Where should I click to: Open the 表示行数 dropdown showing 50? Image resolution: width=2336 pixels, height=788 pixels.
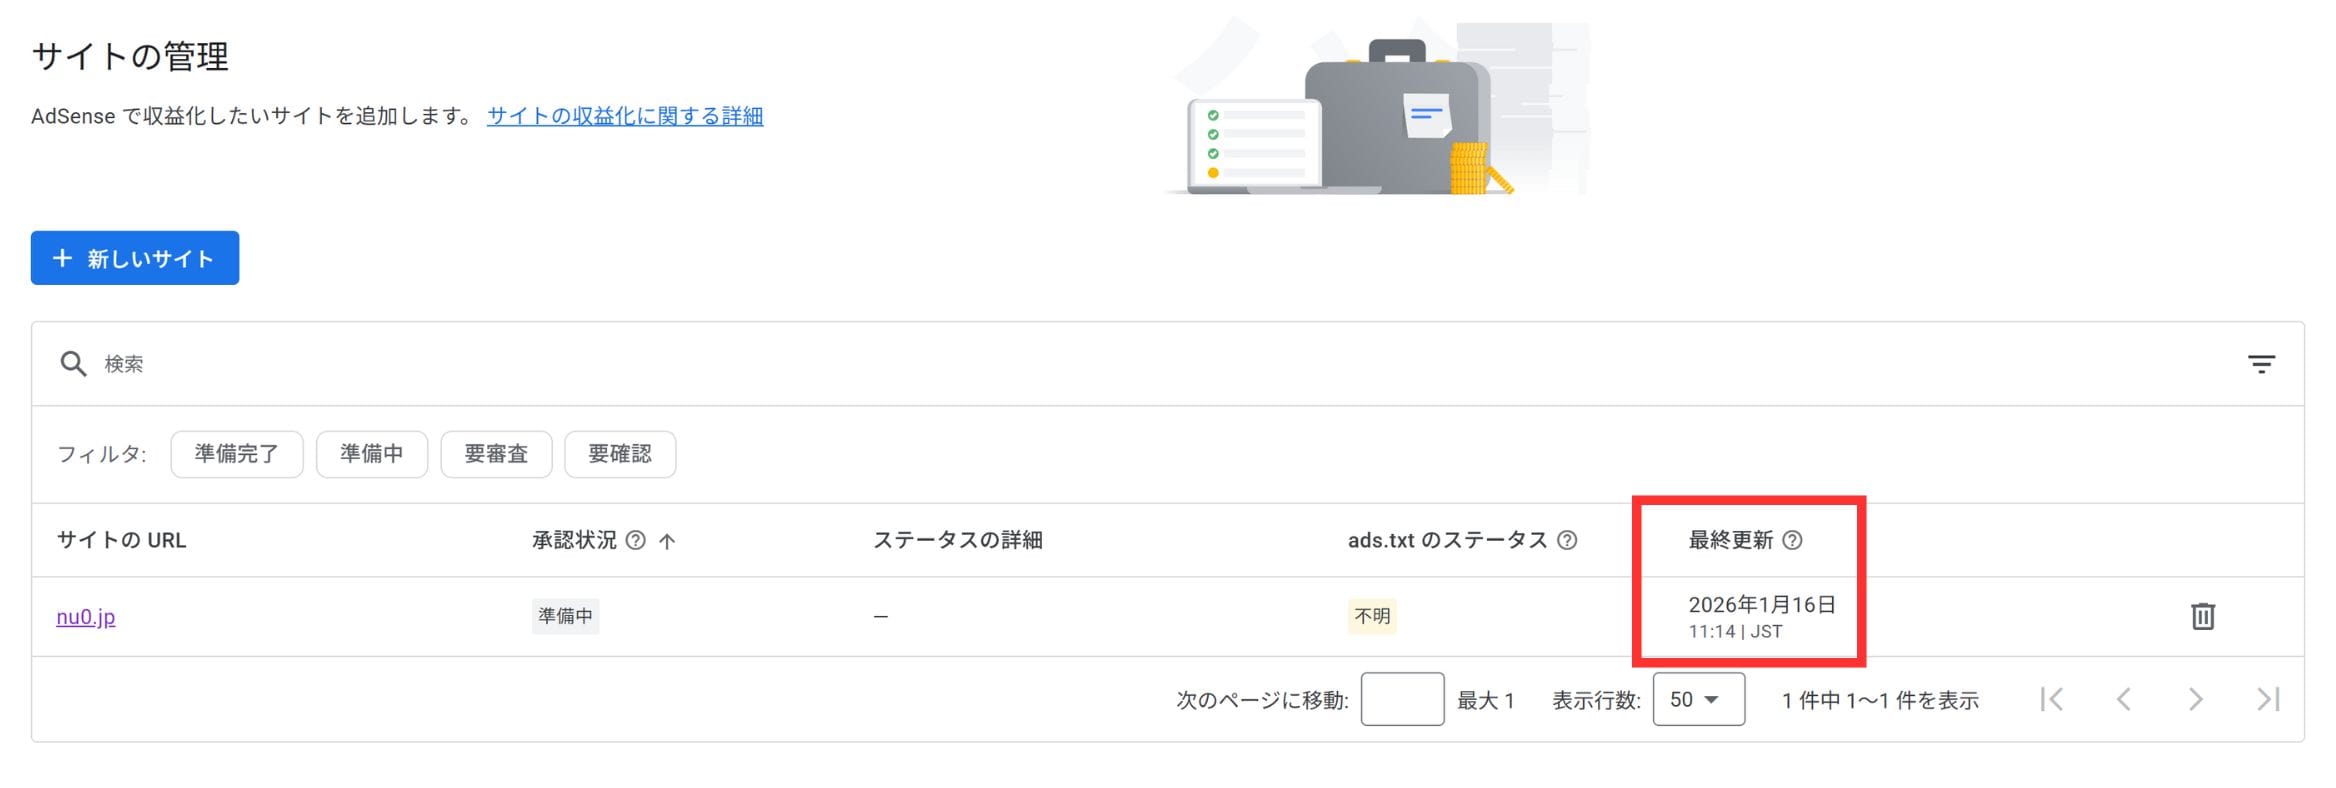[1697, 700]
